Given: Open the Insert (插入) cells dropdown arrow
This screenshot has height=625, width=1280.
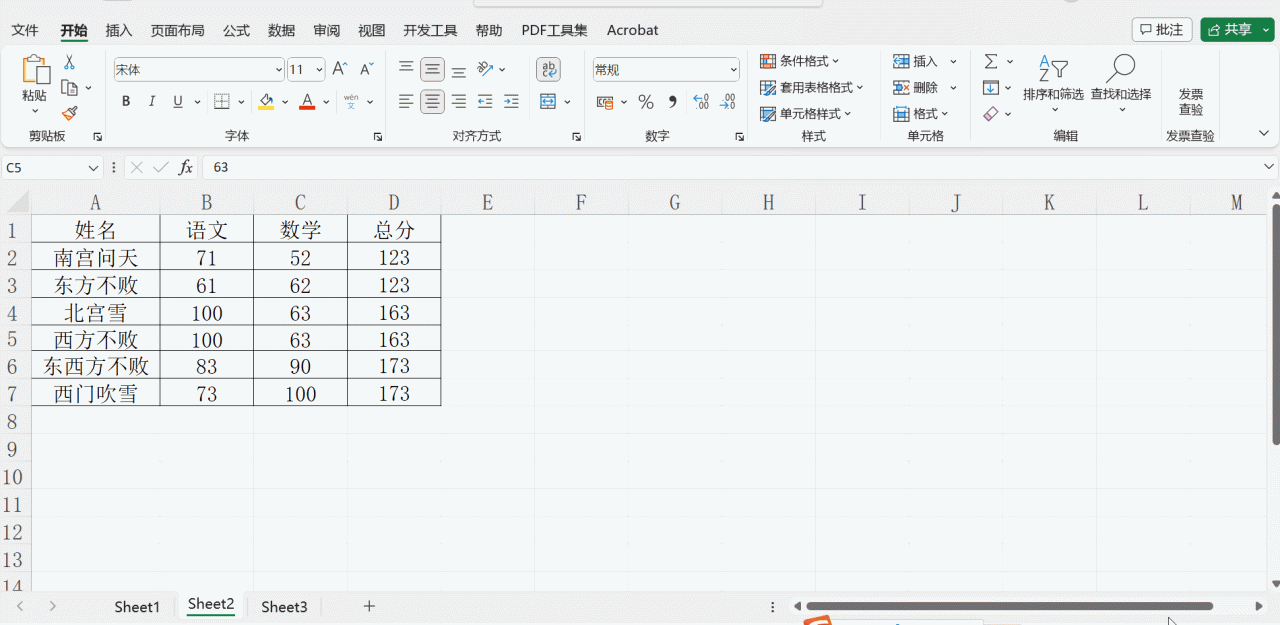Looking at the screenshot, I should click(953, 62).
